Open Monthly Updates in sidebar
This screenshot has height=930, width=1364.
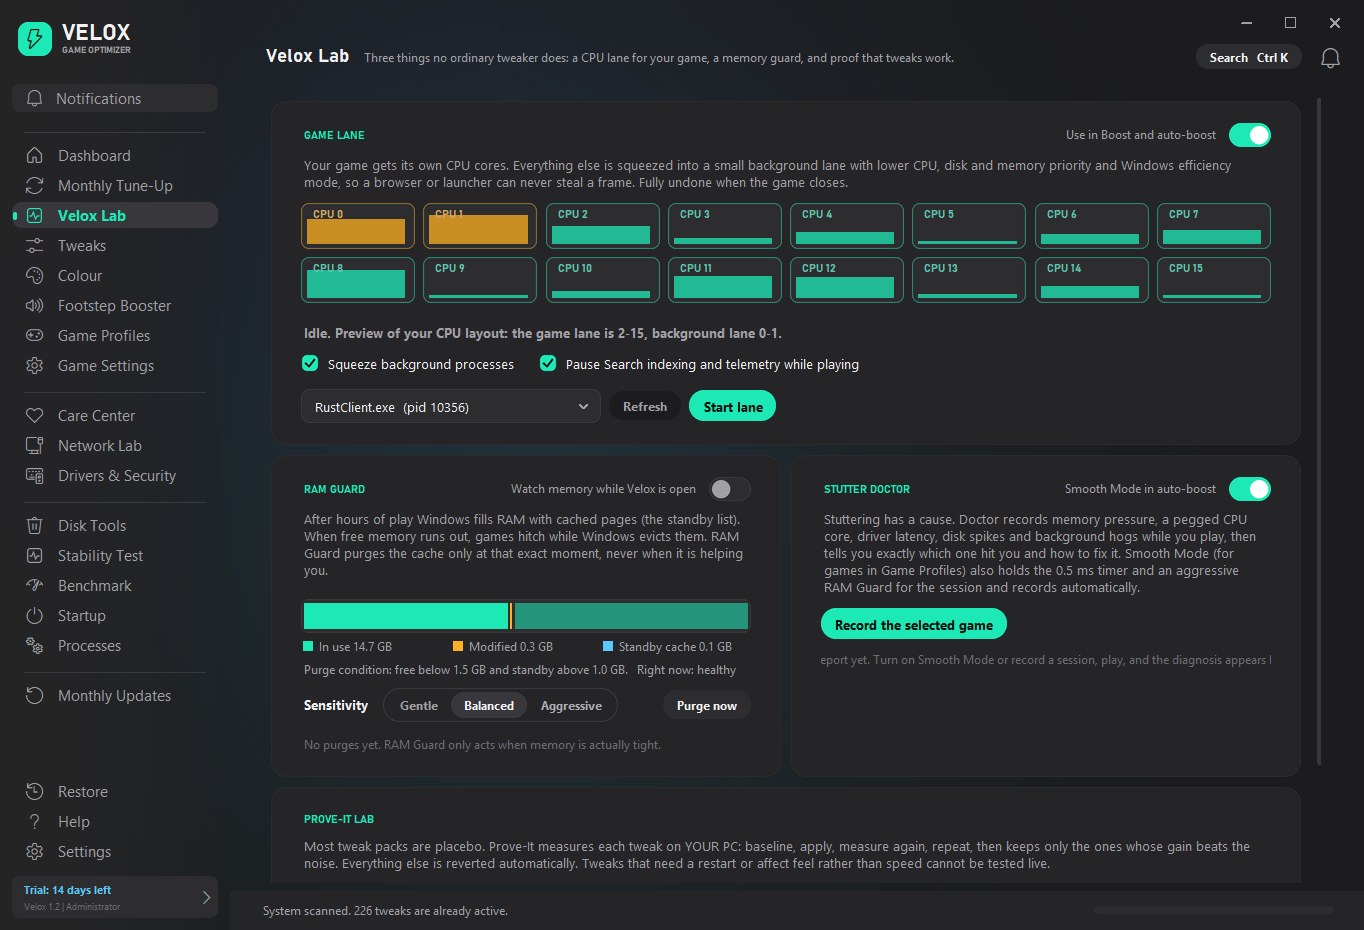pyautogui.click(x=115, y=696)
